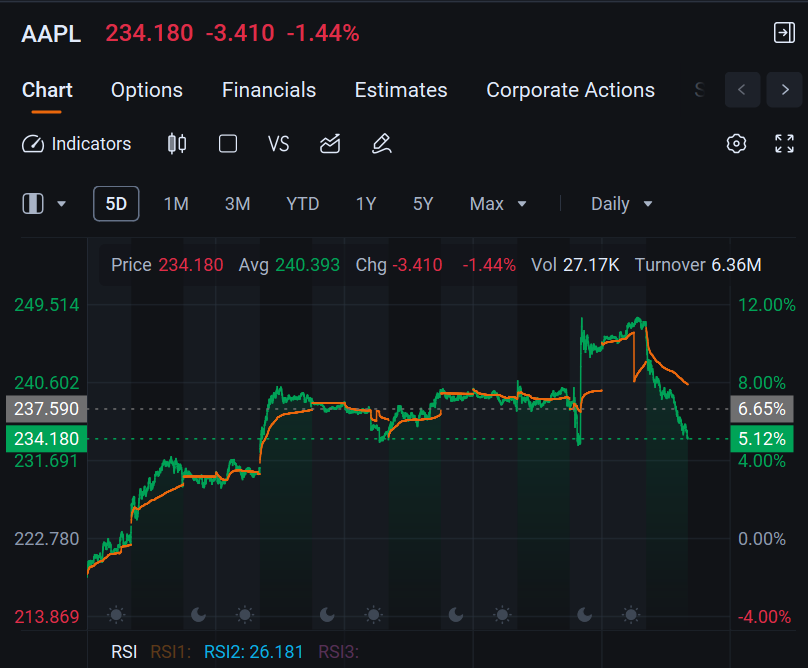This screenshot has width=808, height=668.
Task: Select the YTD time range
Action: click(302, 204)
